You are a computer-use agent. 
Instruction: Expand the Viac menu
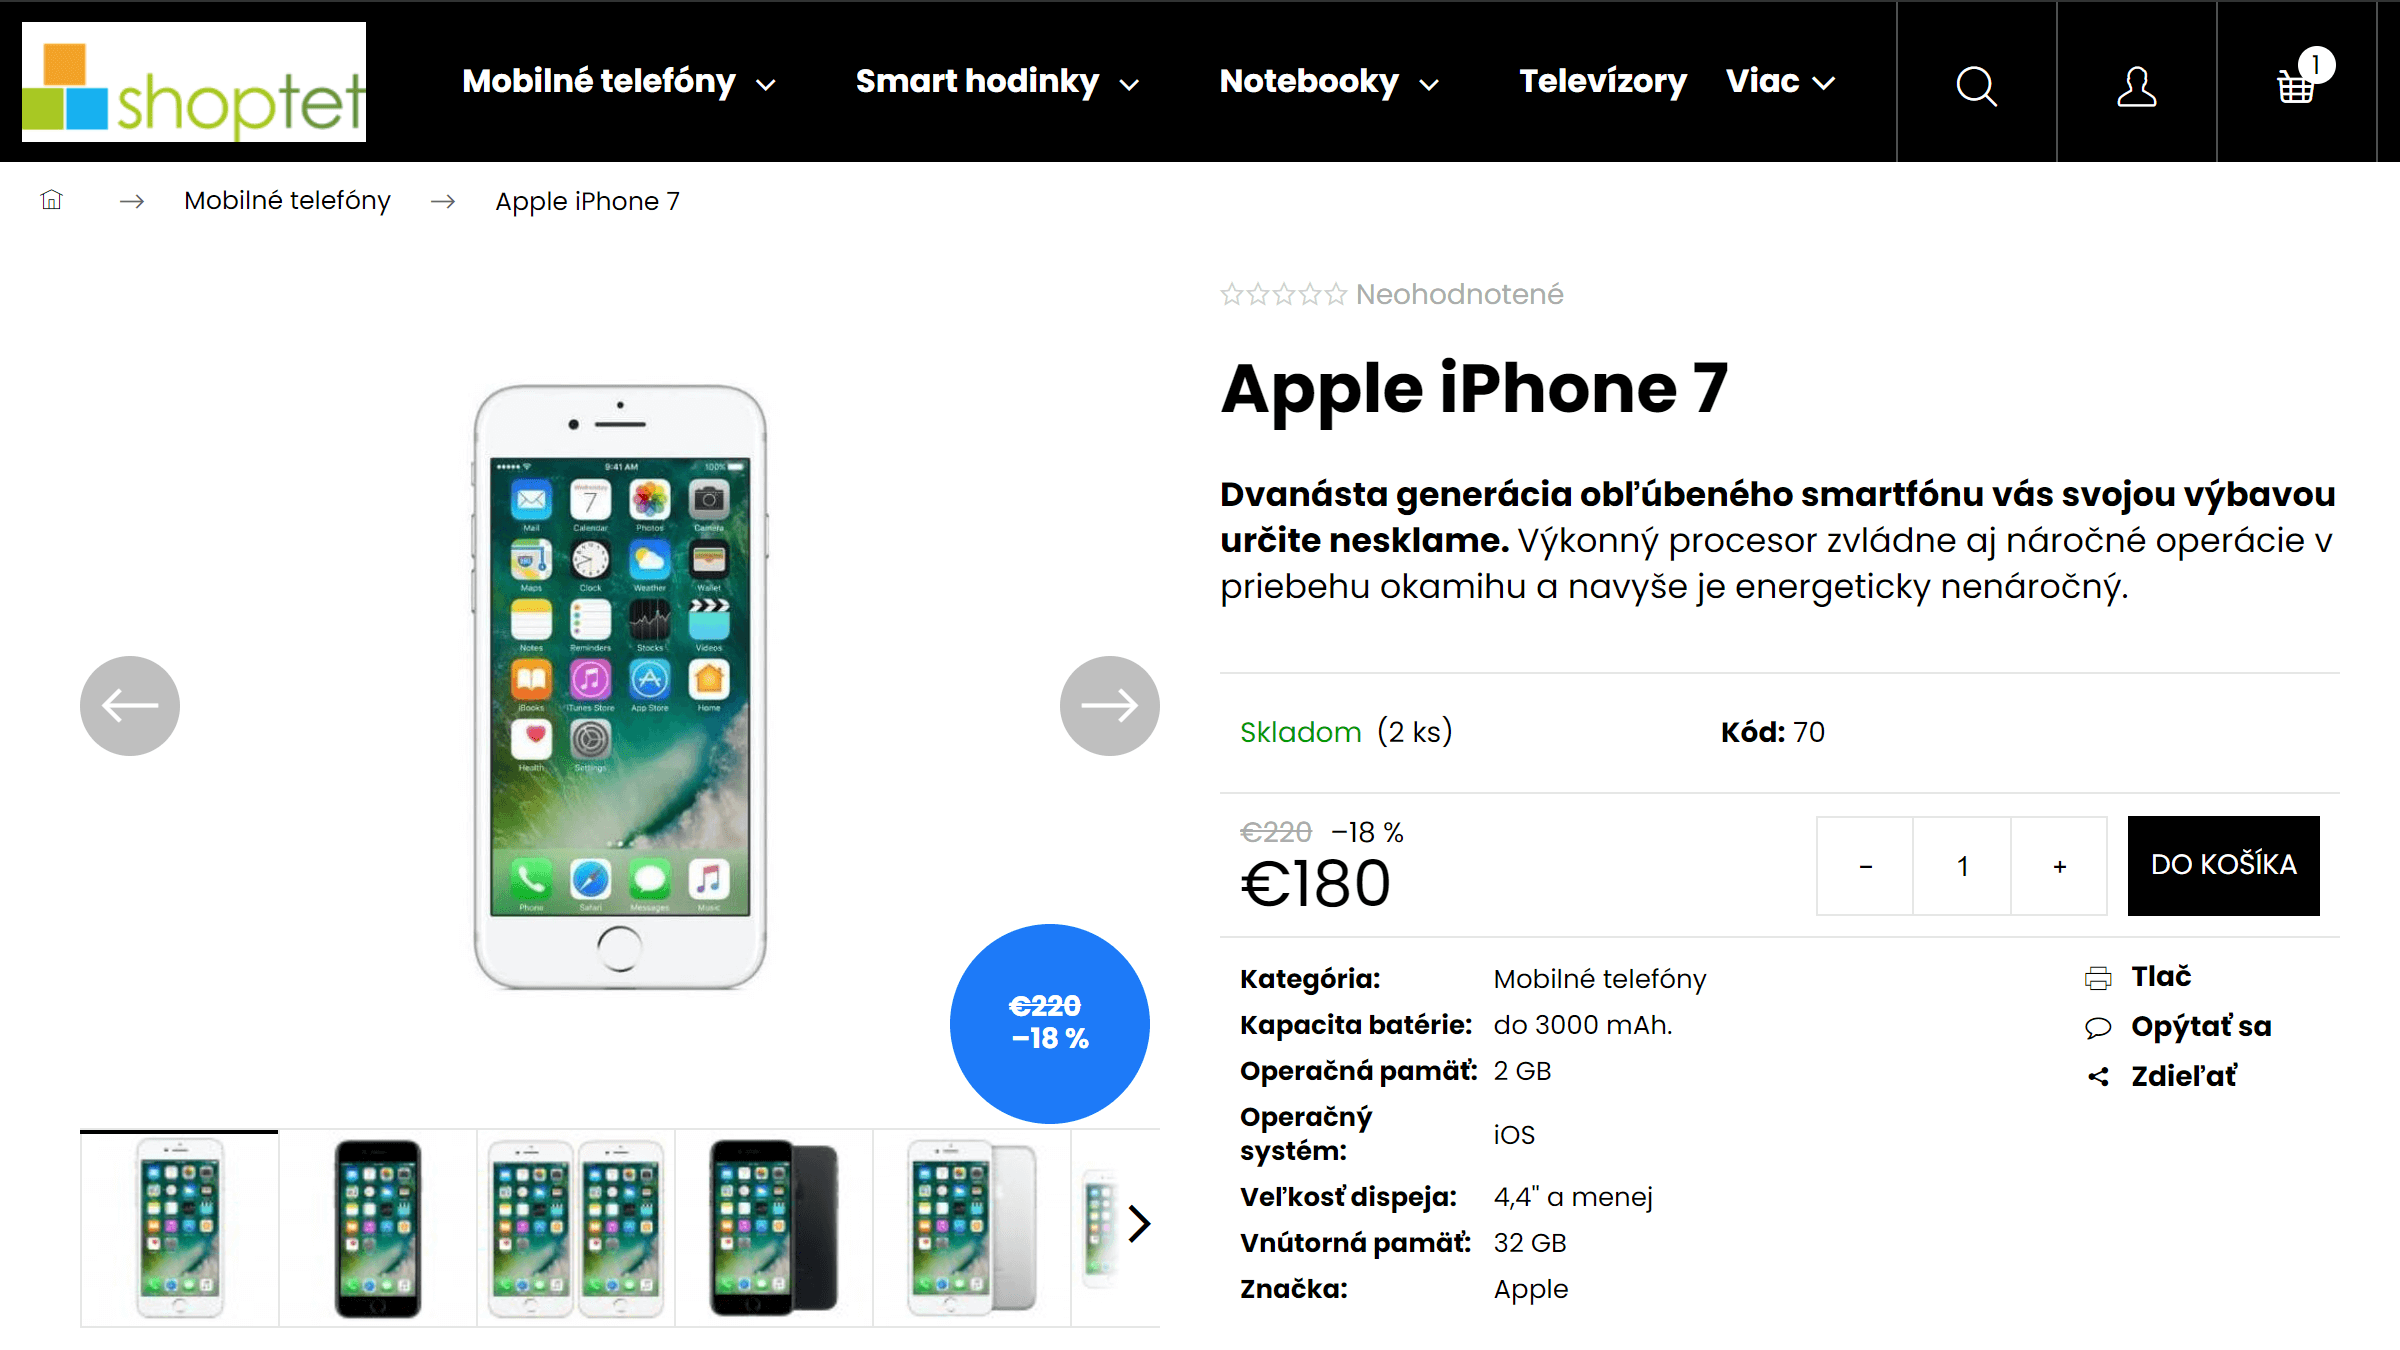click(x=1781, y=82)
